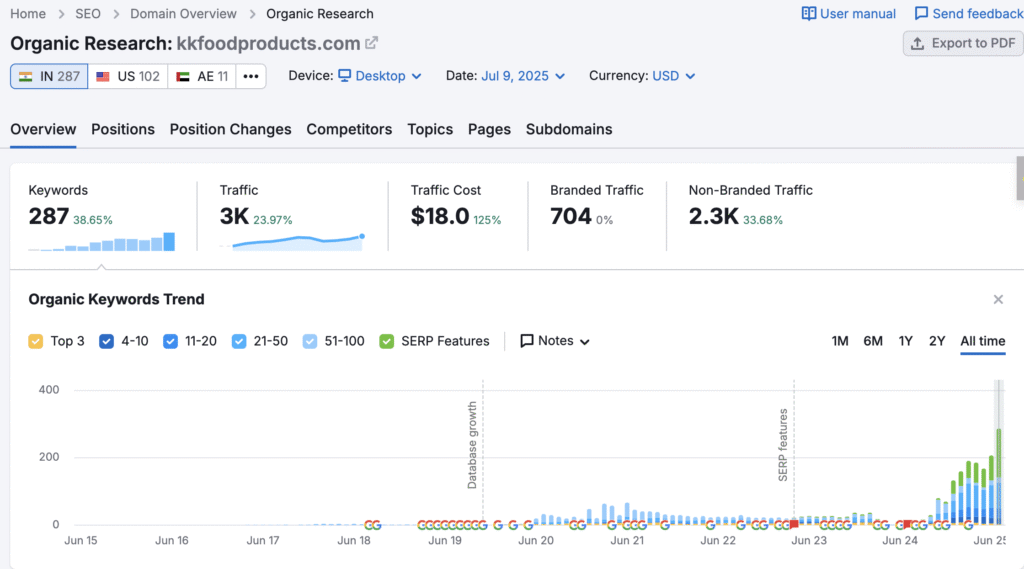Screen dimensions: 1024x569
Task: Toggle the SERP Features checkbox
Action: click(387, 341)
